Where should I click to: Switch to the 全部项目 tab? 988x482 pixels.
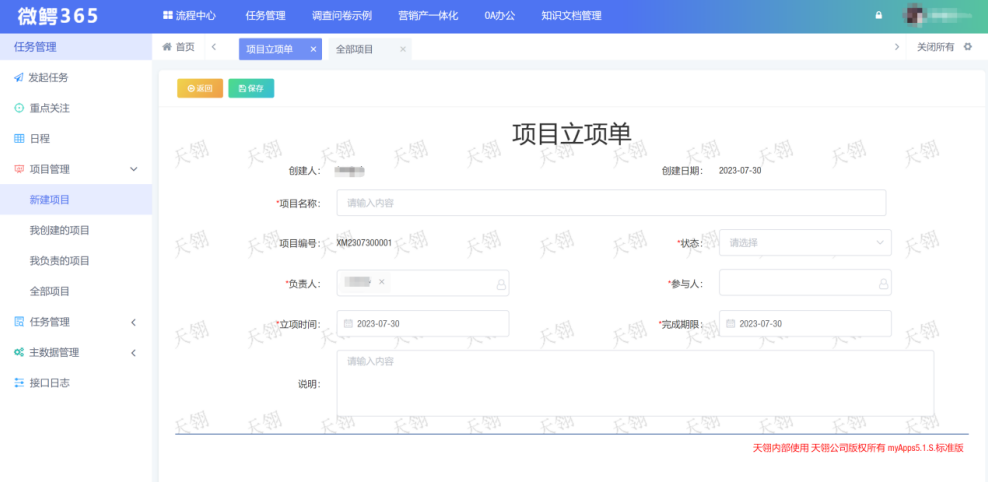click(355, 49)
